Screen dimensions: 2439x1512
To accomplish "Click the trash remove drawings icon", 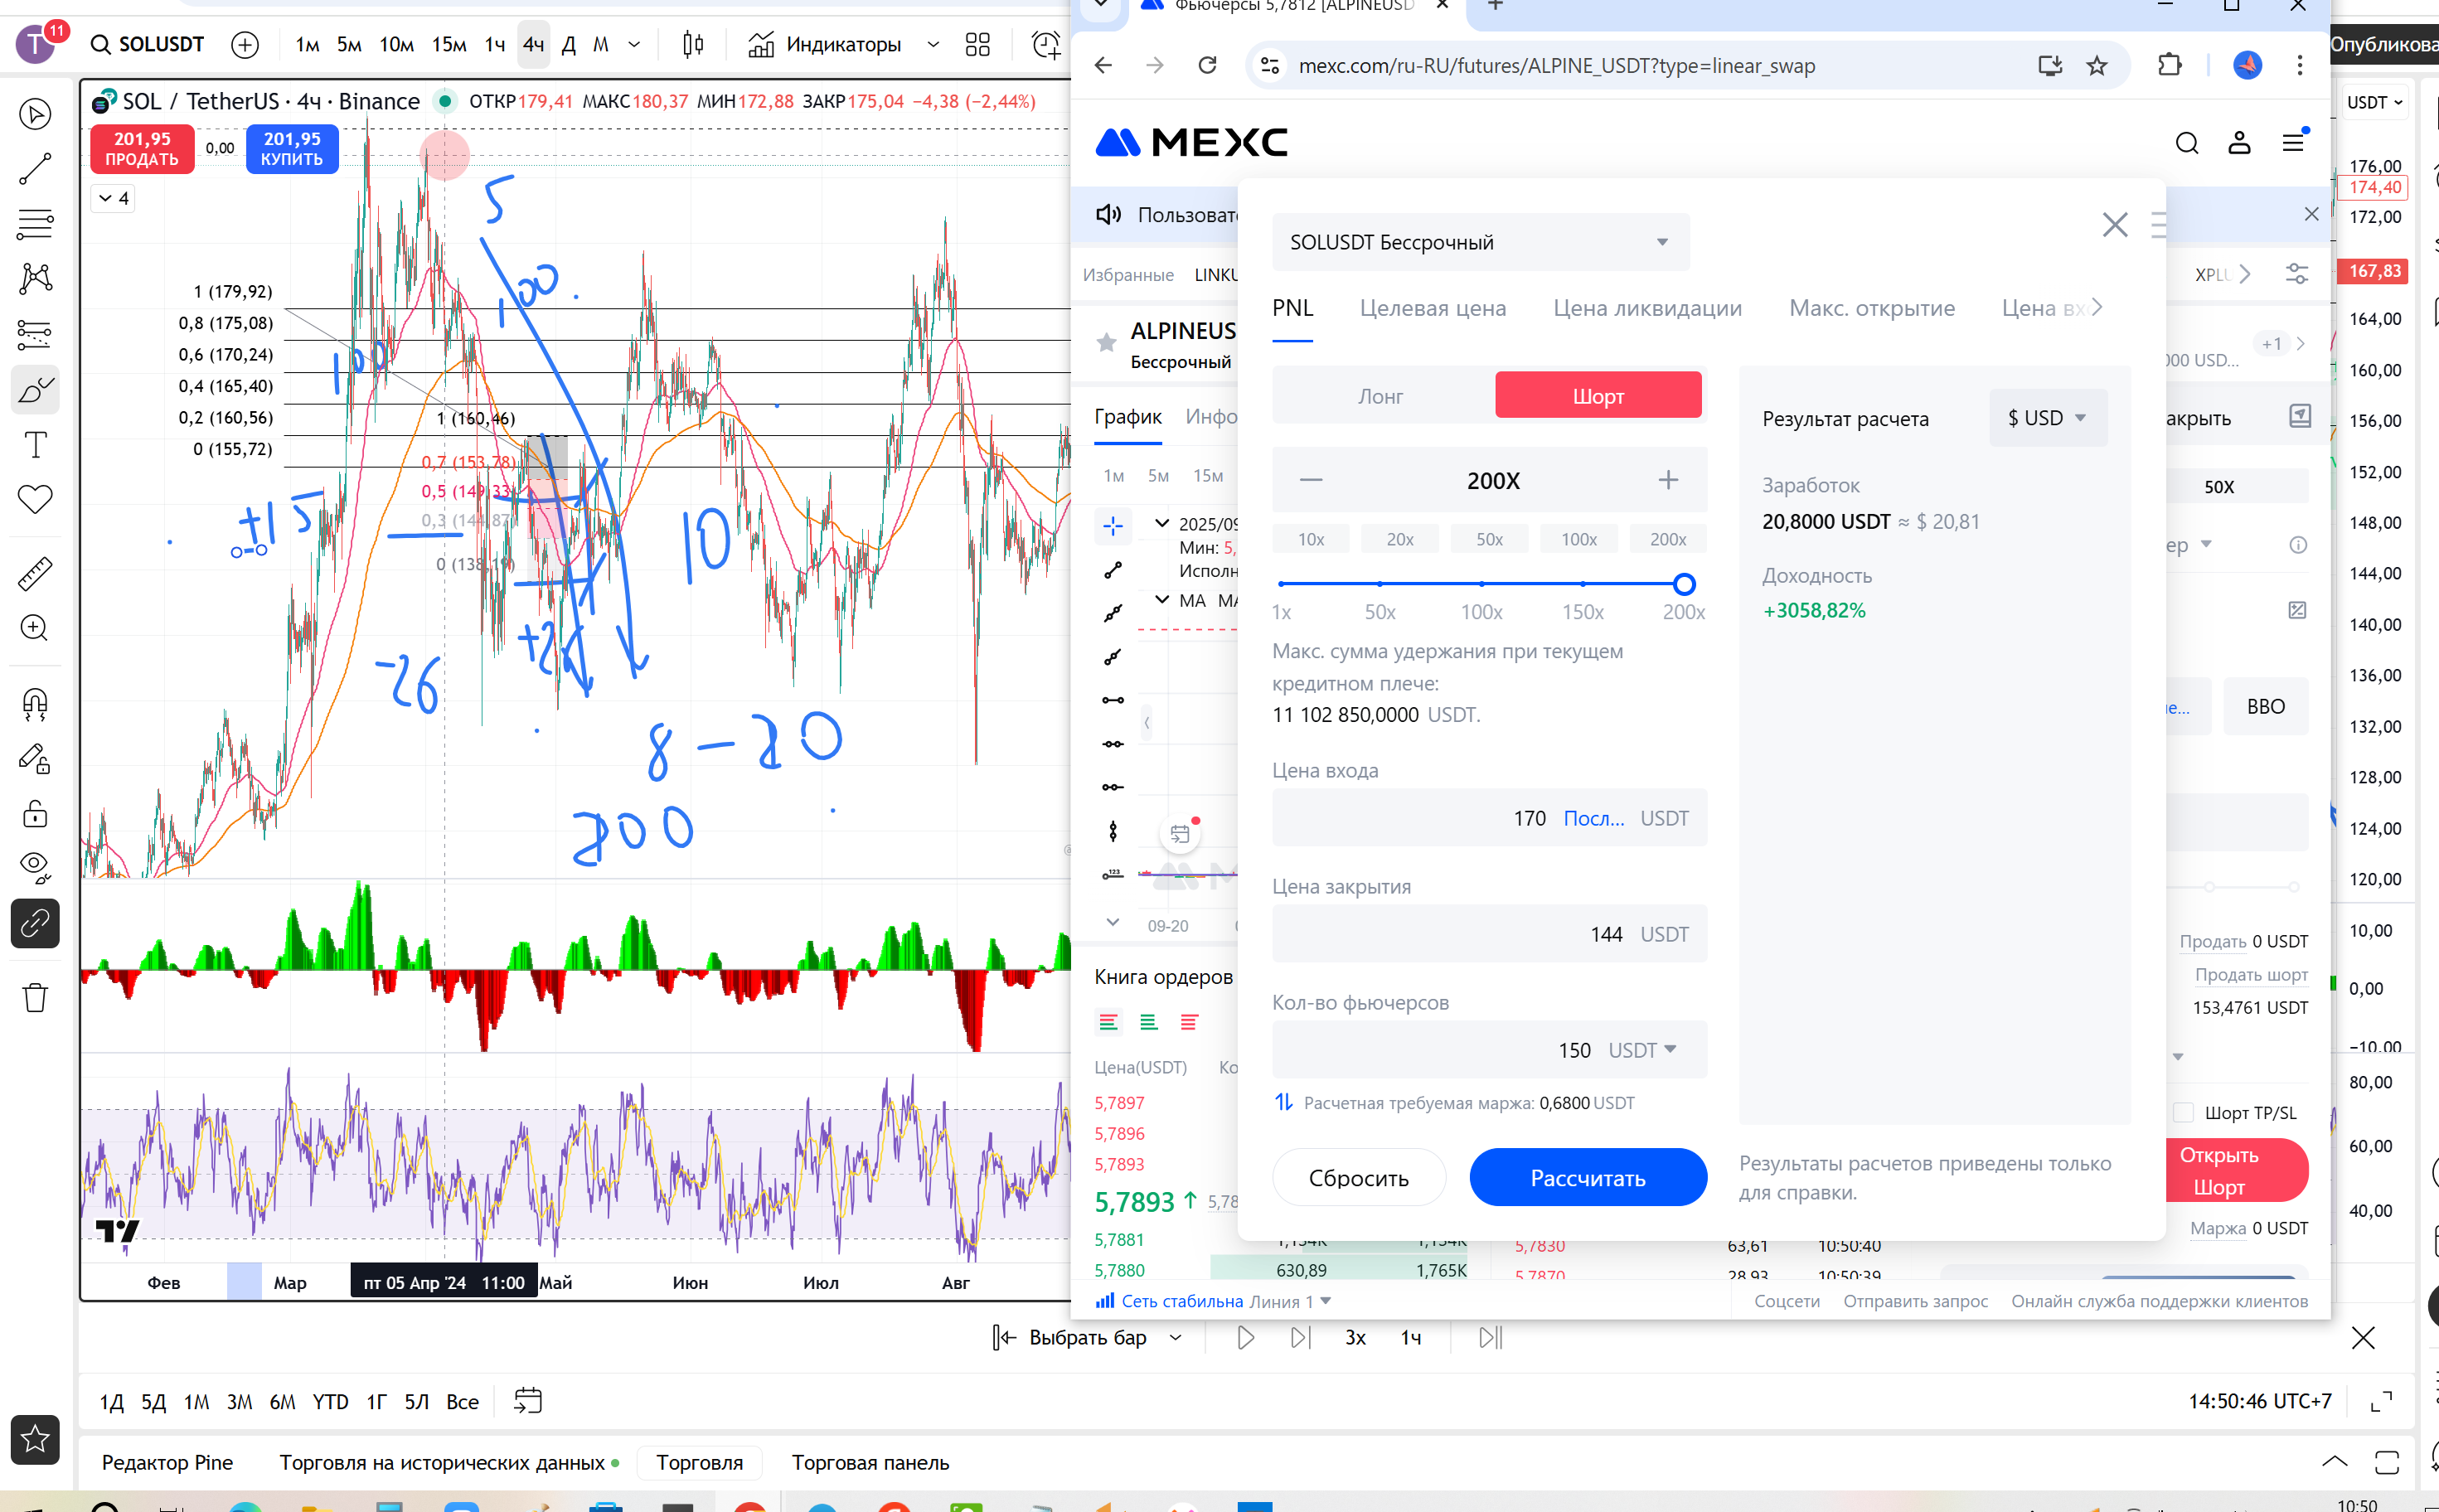I will tap(35, 997).
